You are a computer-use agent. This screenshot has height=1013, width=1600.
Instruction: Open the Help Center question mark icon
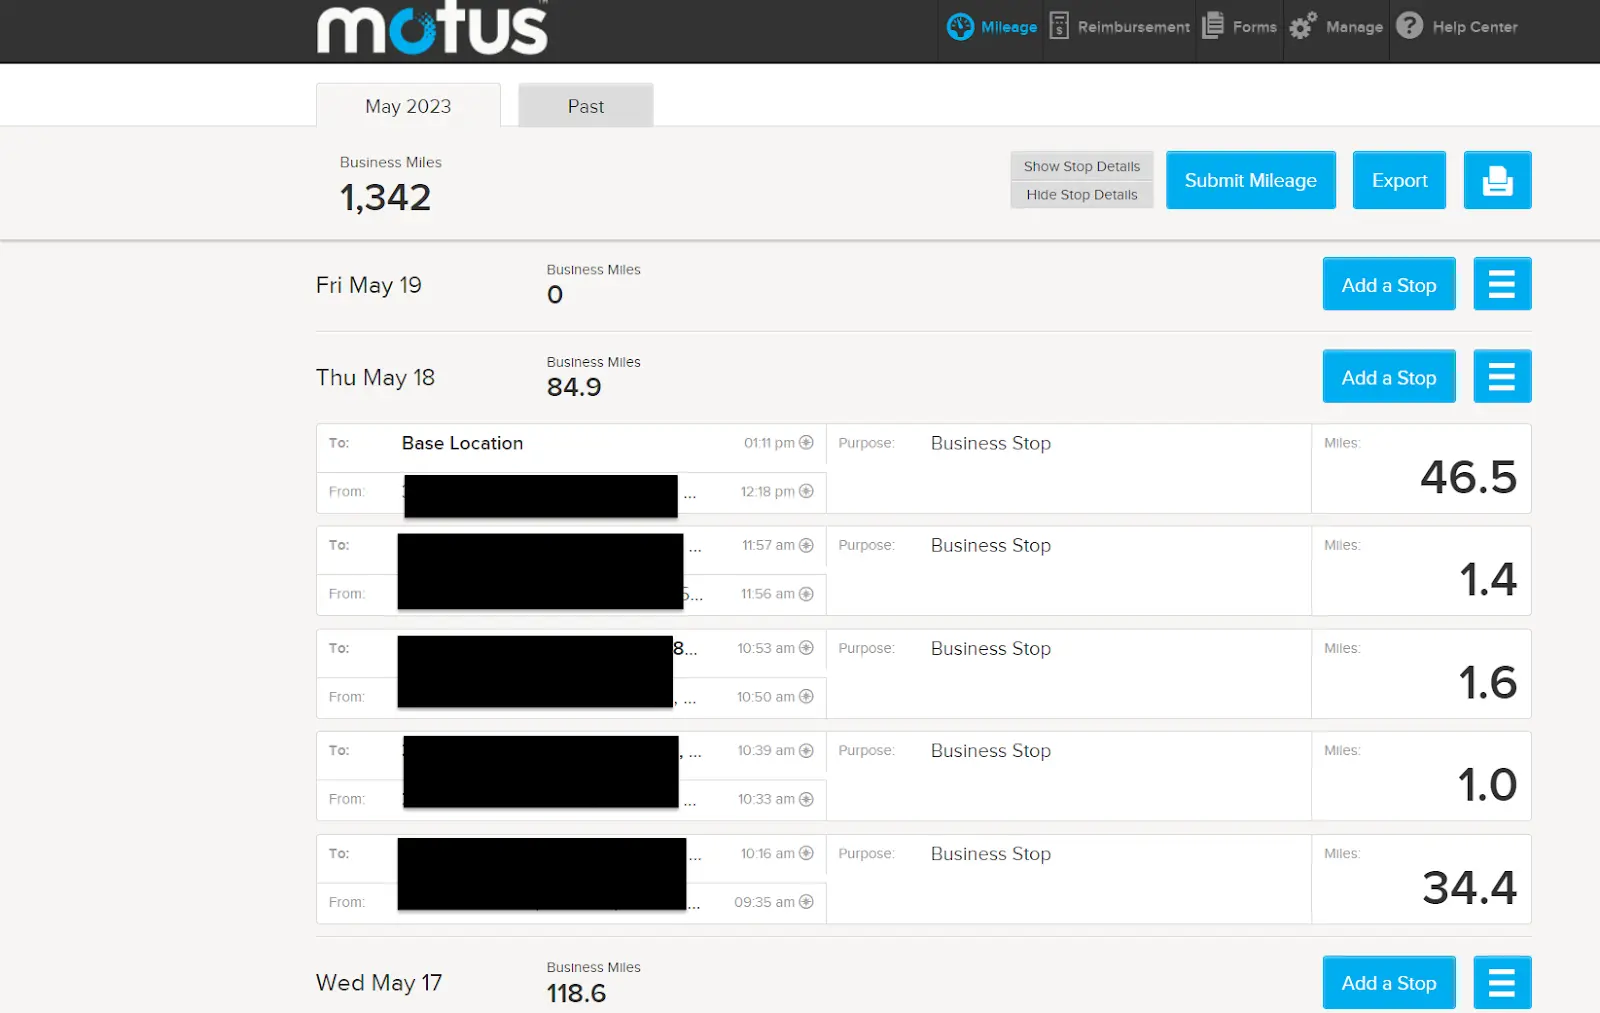pyautogui.click(x=1411, y=27)
